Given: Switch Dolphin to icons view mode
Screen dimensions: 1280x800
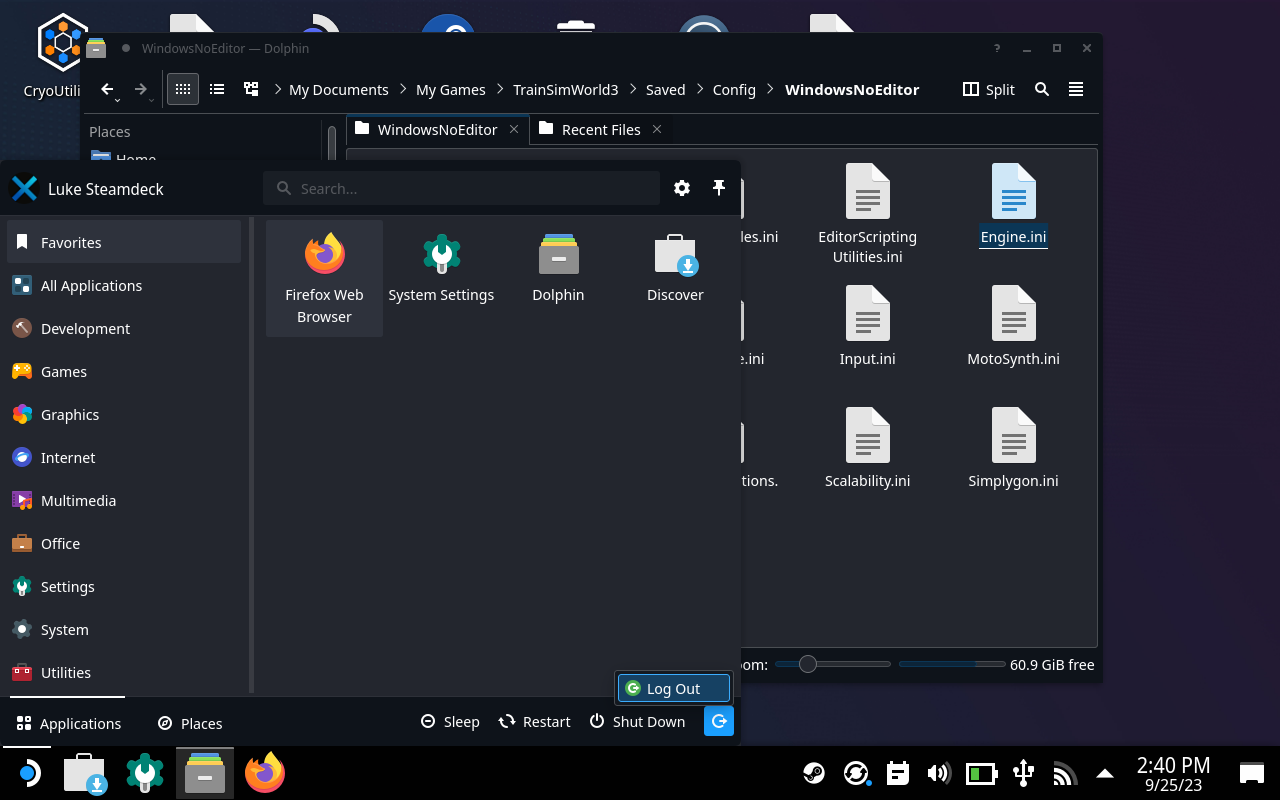Looking at the screenshot, I should coord(182,89).
